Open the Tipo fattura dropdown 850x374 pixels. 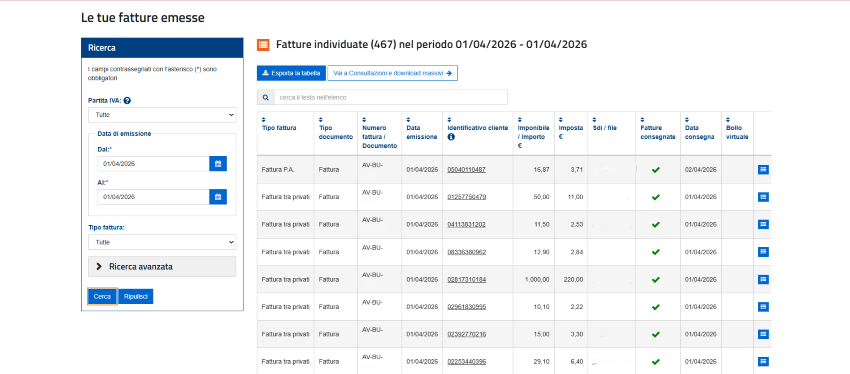pos(162,242)
